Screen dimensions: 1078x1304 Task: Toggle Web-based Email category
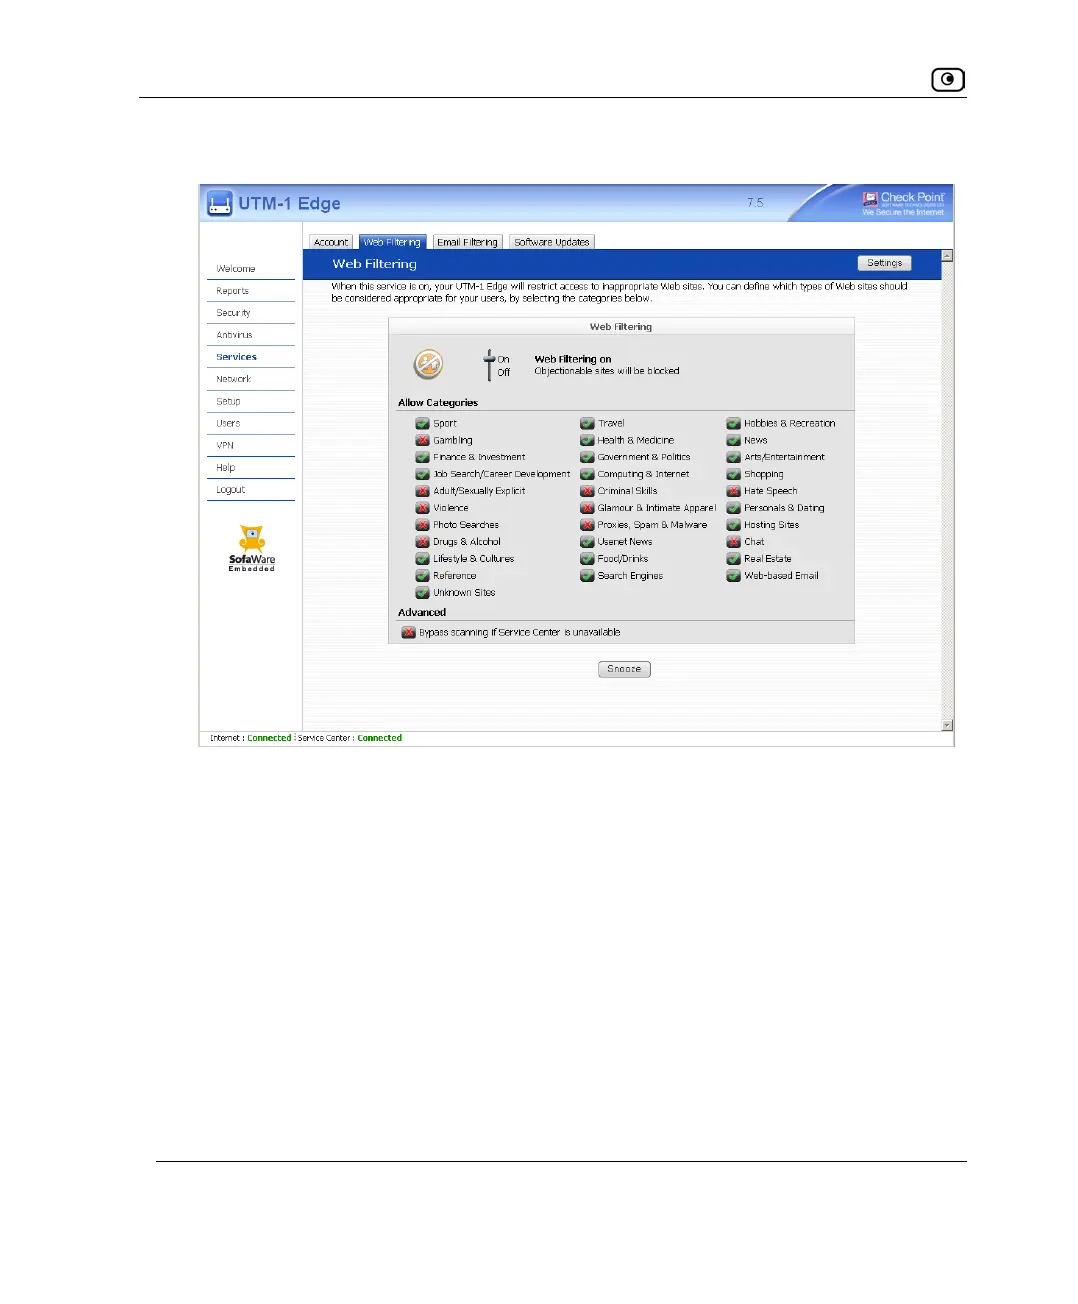[x=733, y=576]
